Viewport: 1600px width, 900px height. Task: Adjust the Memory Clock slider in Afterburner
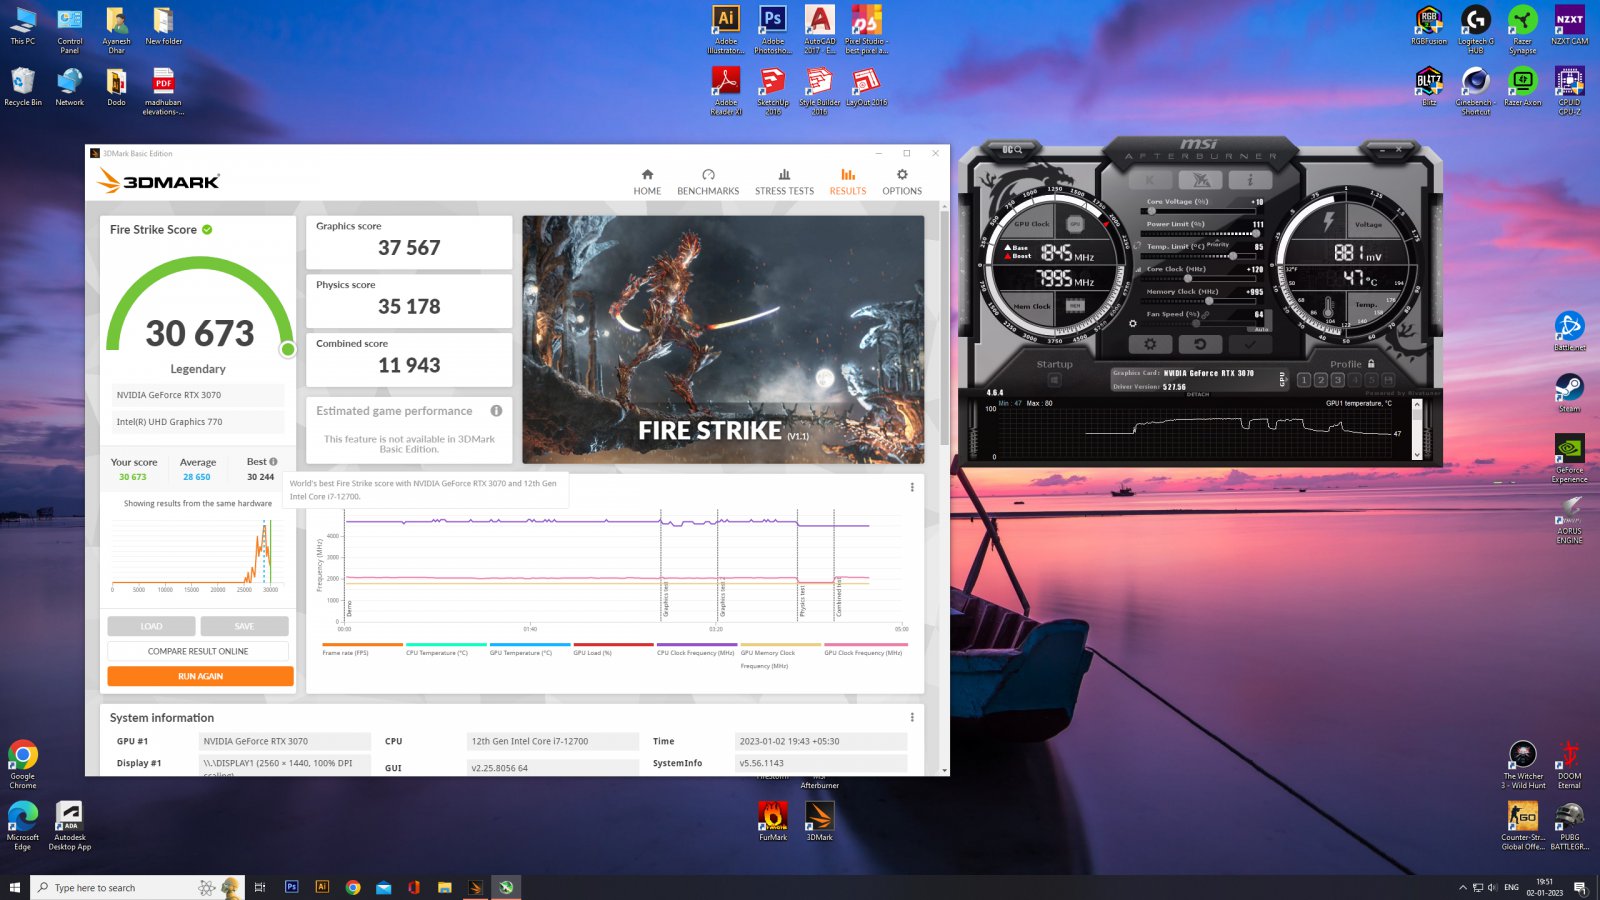(1198, 301)
